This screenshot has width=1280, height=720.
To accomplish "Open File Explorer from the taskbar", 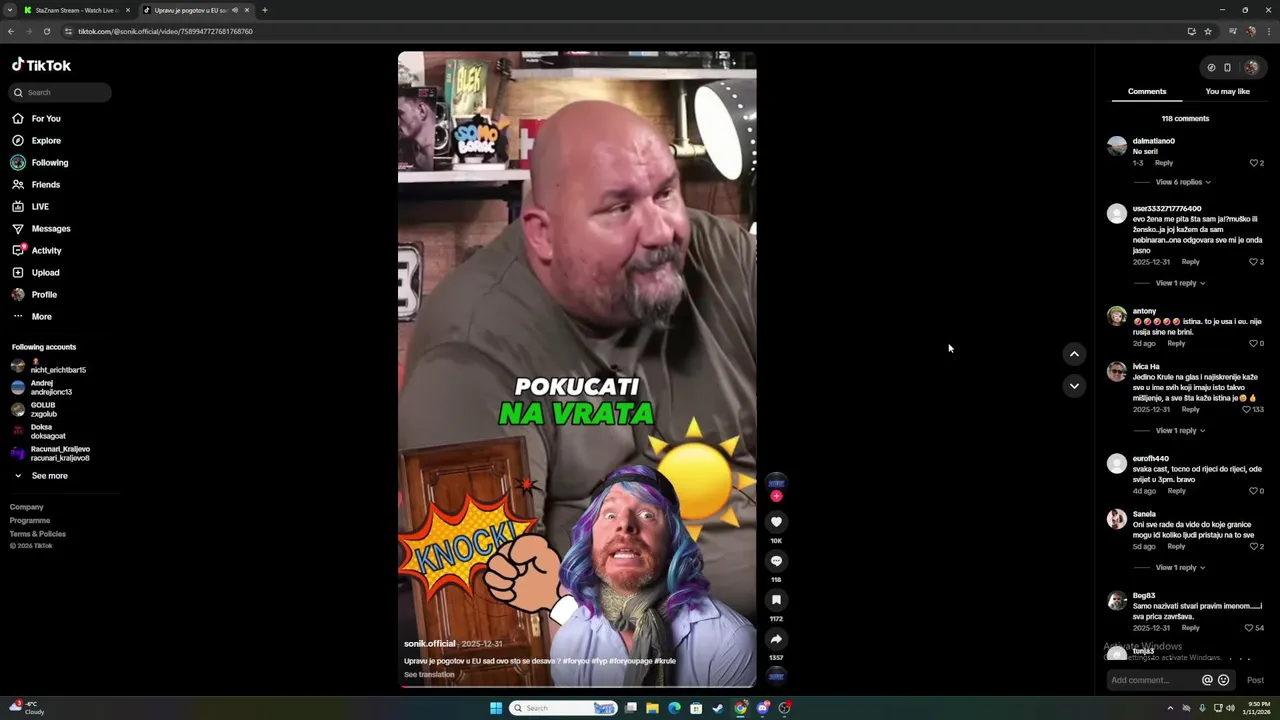I will pos(652,708).
